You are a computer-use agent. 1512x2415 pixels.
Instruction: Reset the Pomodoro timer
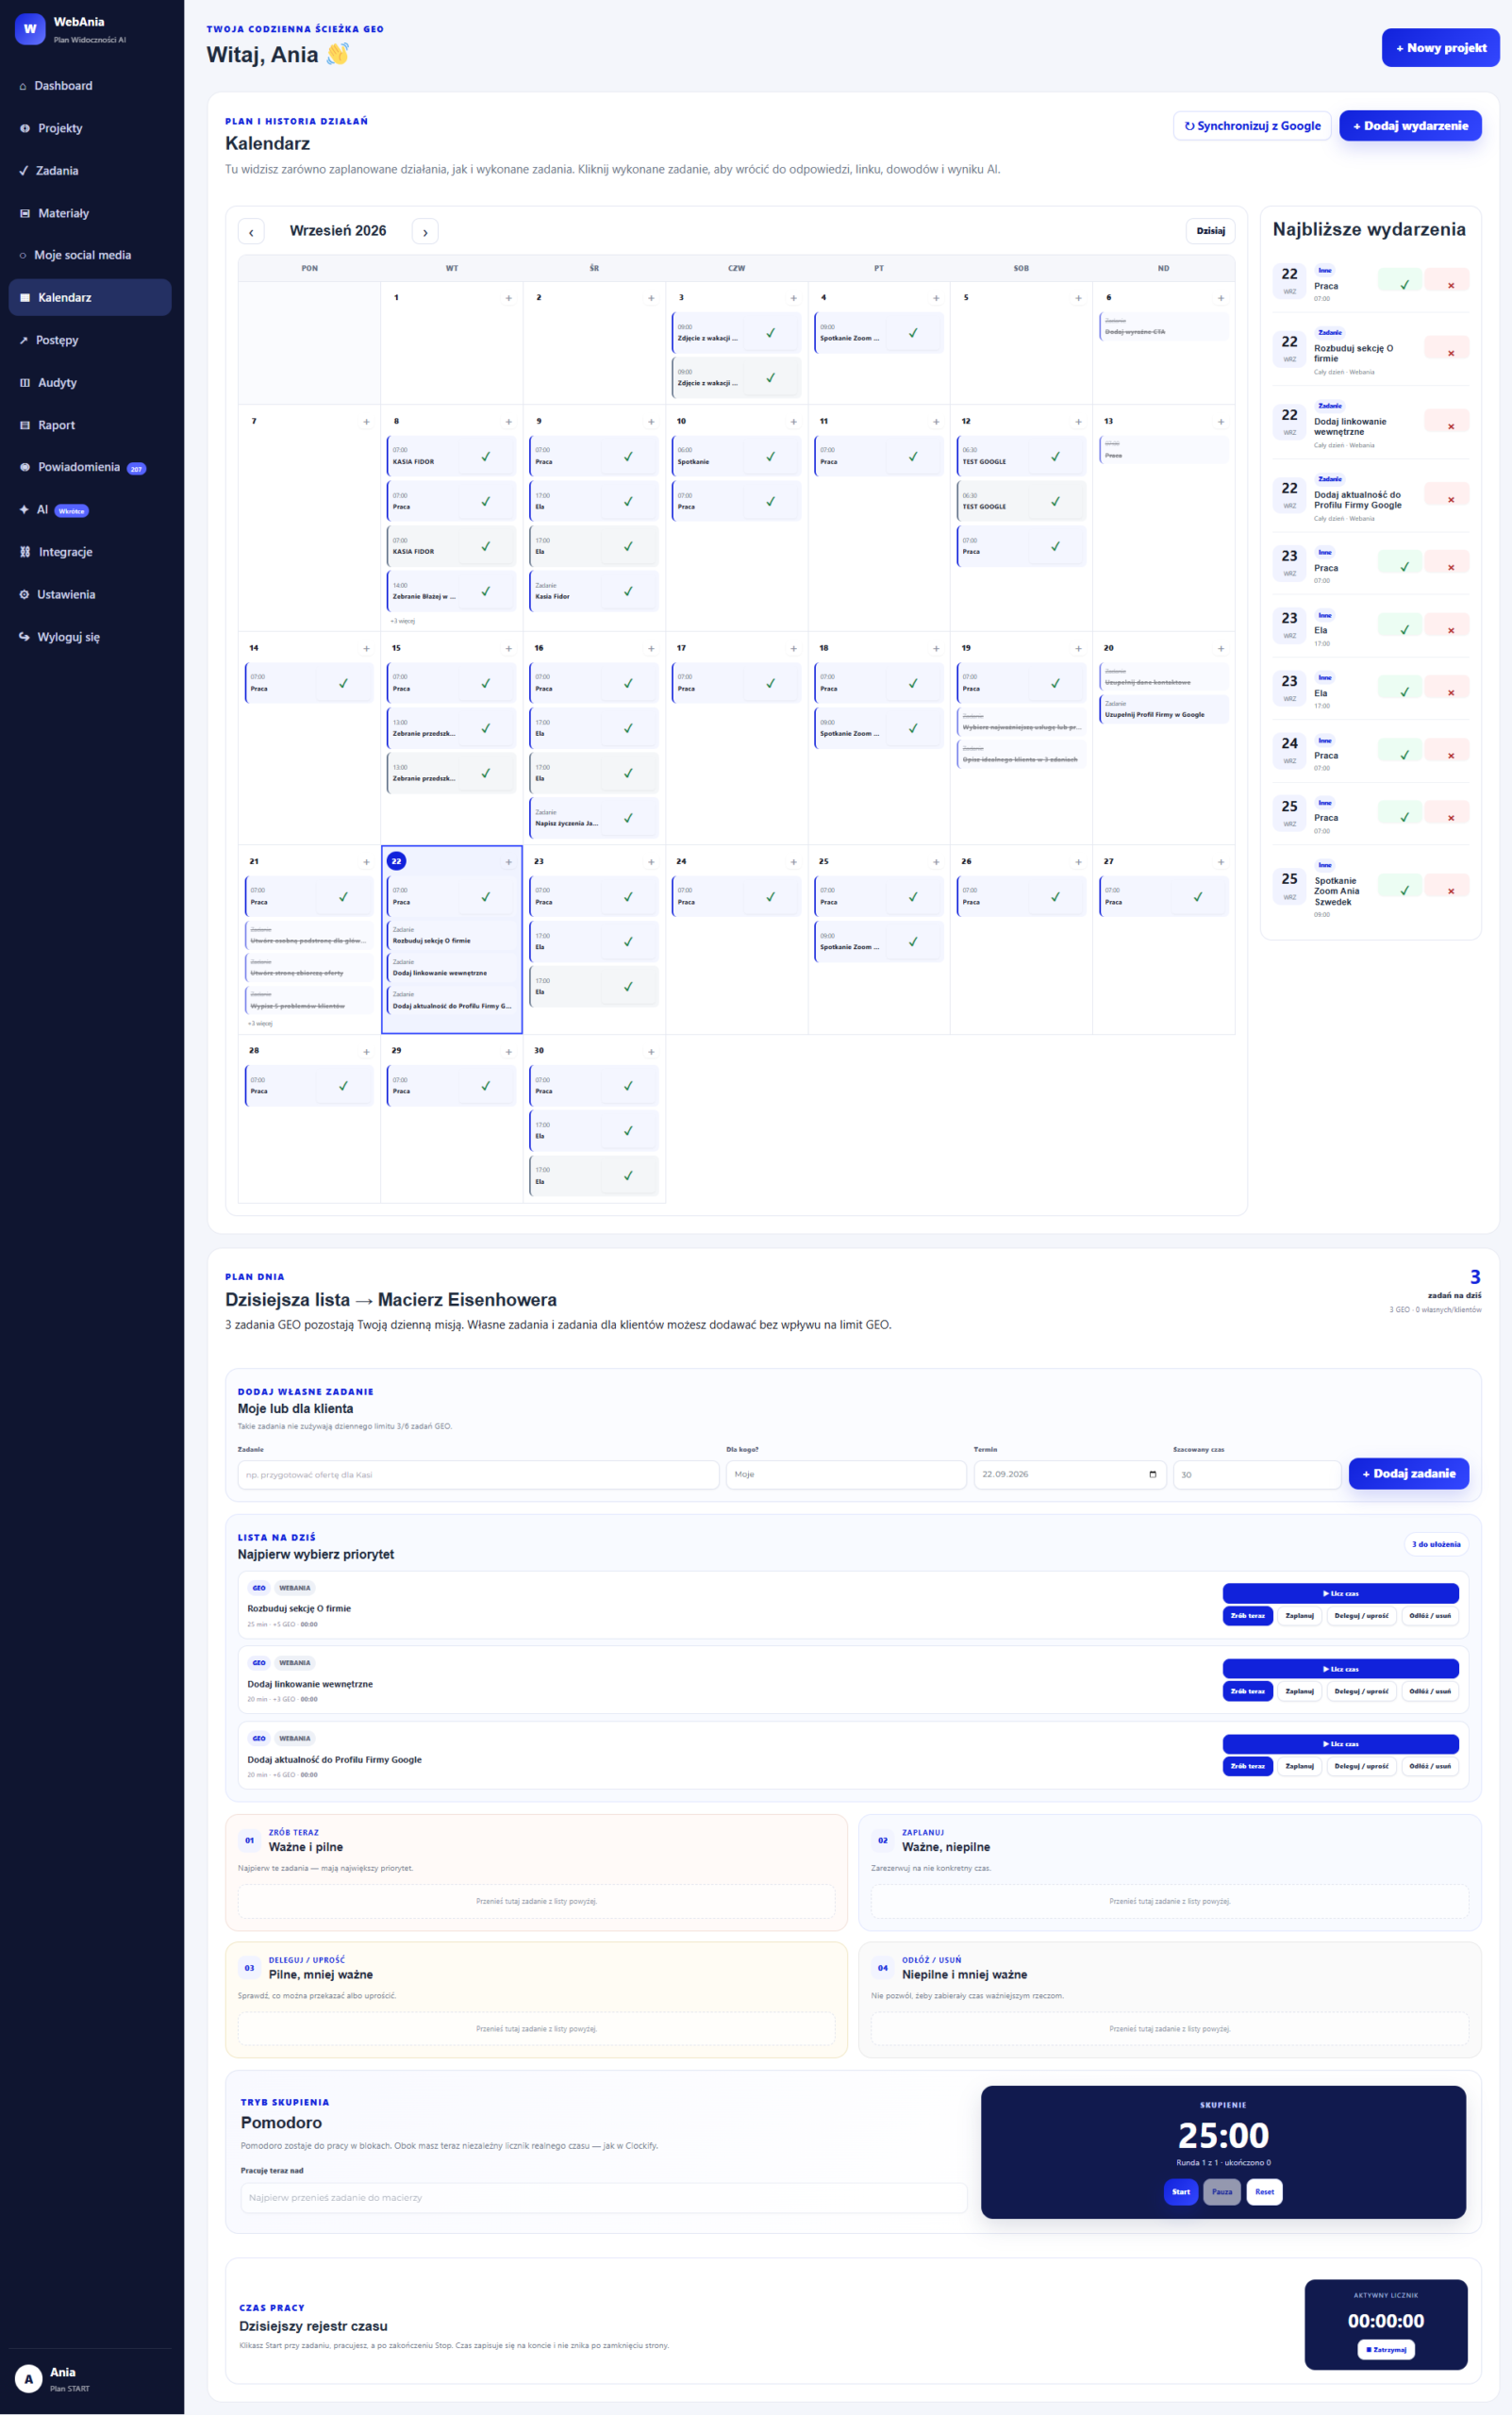coord(1264,2191)
